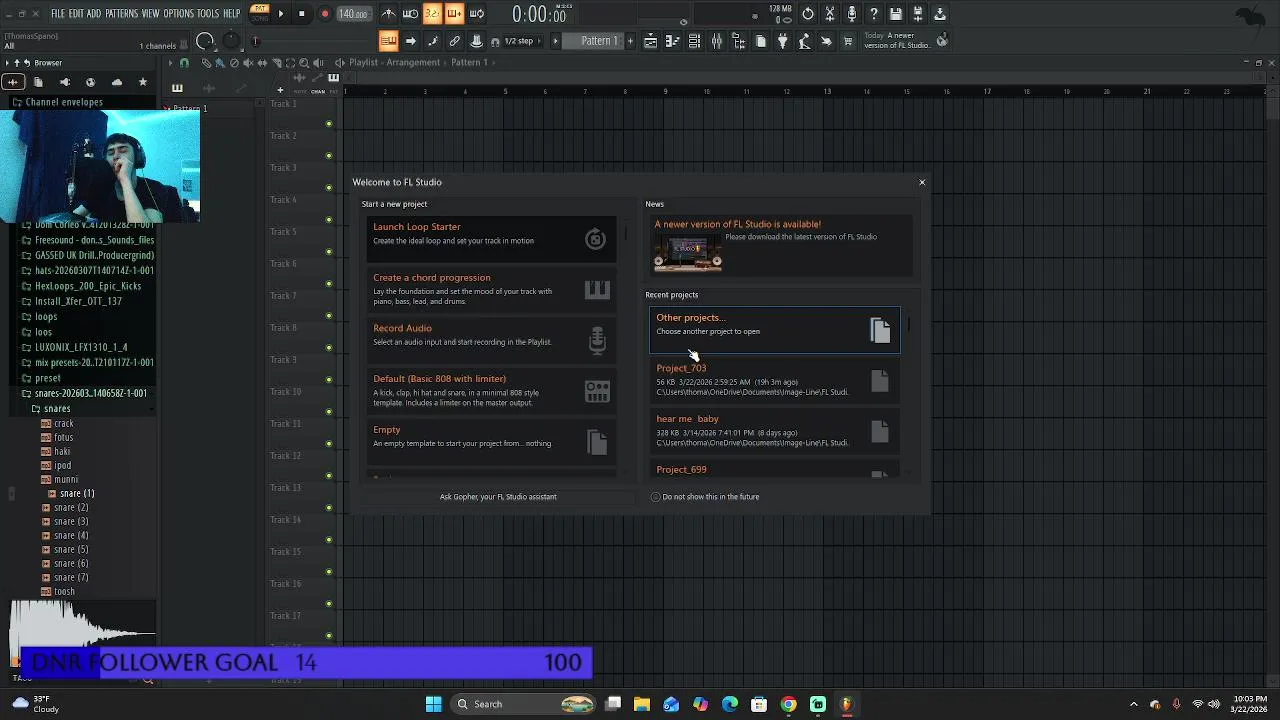Open Other projects... entry
The width and height of the screenshot is (1280, 720).
coord(775,330)
